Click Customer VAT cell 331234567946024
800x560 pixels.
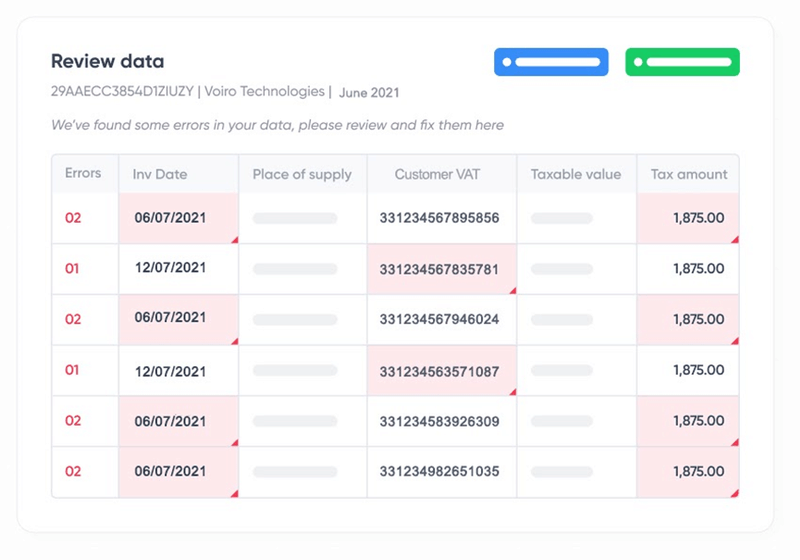tap(439, 320)
